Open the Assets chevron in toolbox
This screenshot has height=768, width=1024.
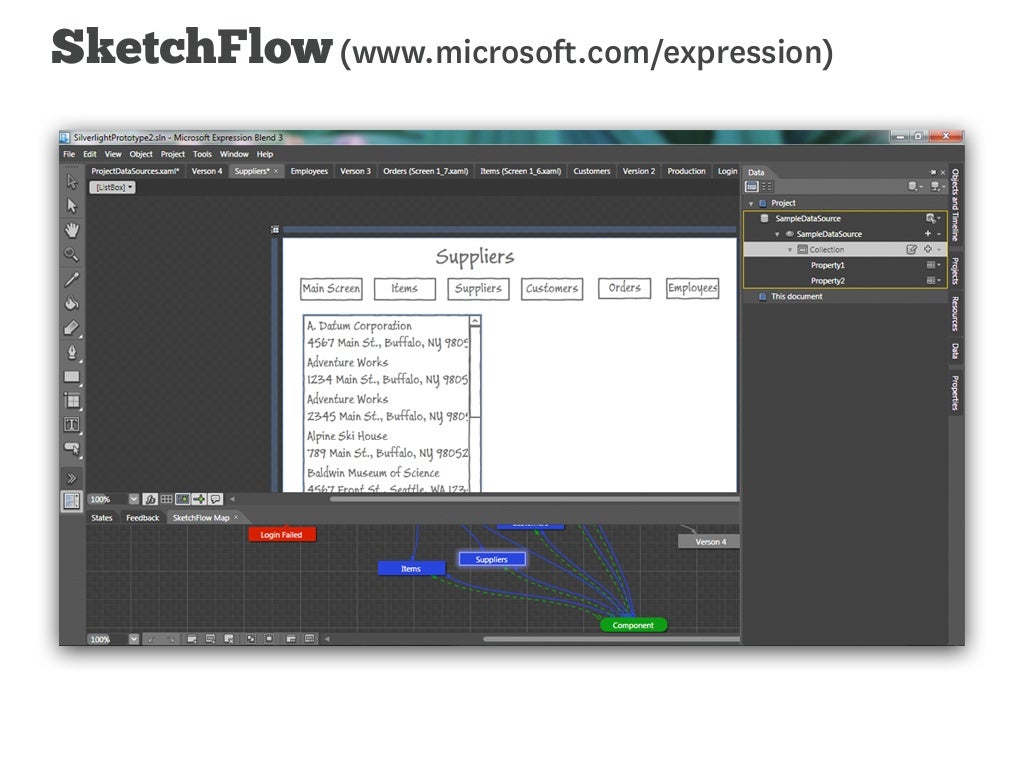pos(72,478)
